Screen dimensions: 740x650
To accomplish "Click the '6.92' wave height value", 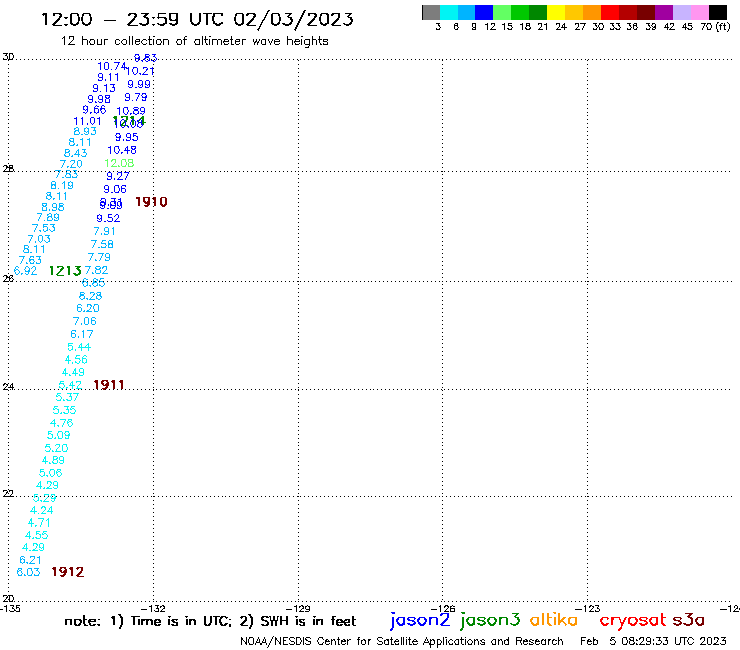I will [x=25, y=271].
